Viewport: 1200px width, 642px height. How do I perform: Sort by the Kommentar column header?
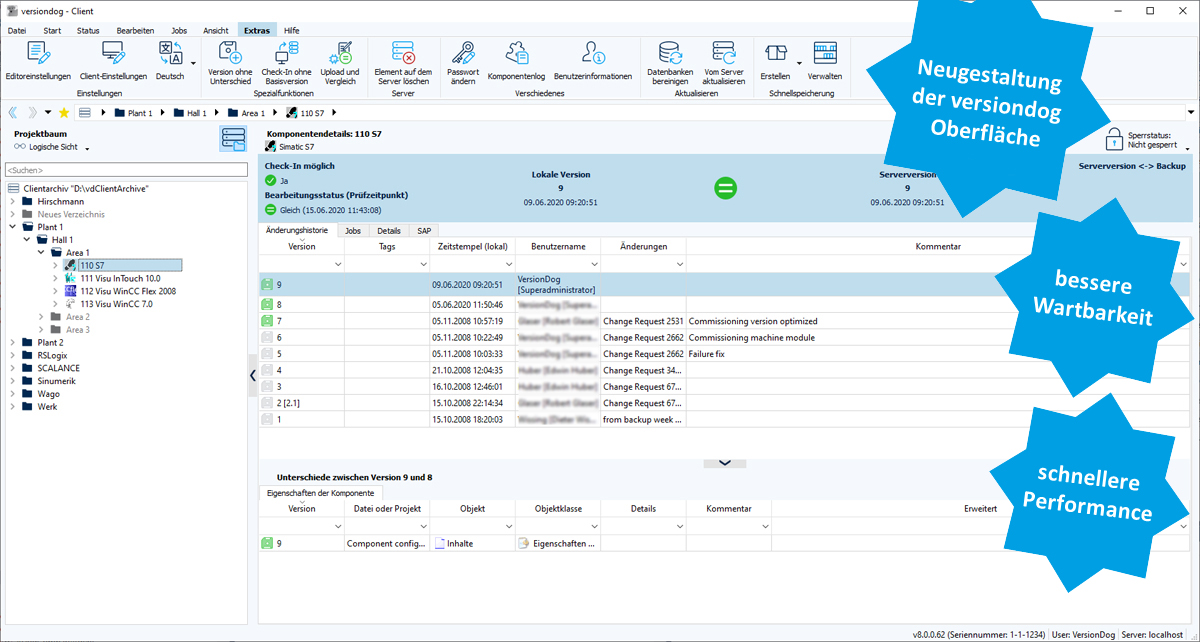[x=938, y=246]
